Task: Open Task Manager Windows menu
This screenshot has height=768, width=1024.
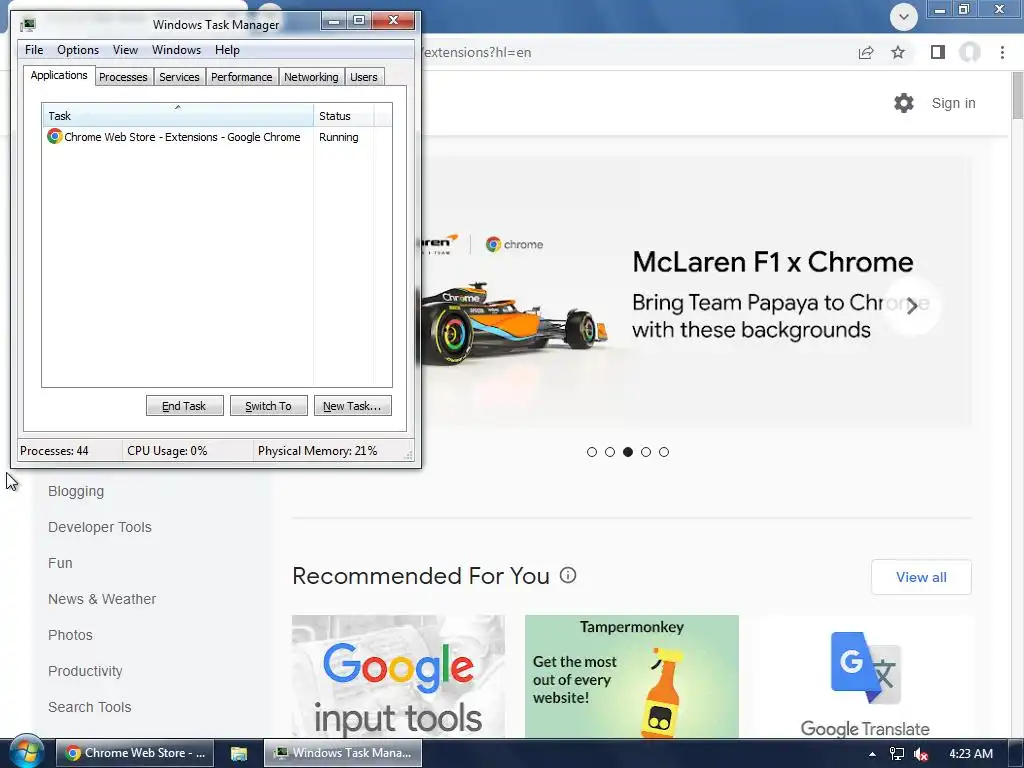Action: 176,50
